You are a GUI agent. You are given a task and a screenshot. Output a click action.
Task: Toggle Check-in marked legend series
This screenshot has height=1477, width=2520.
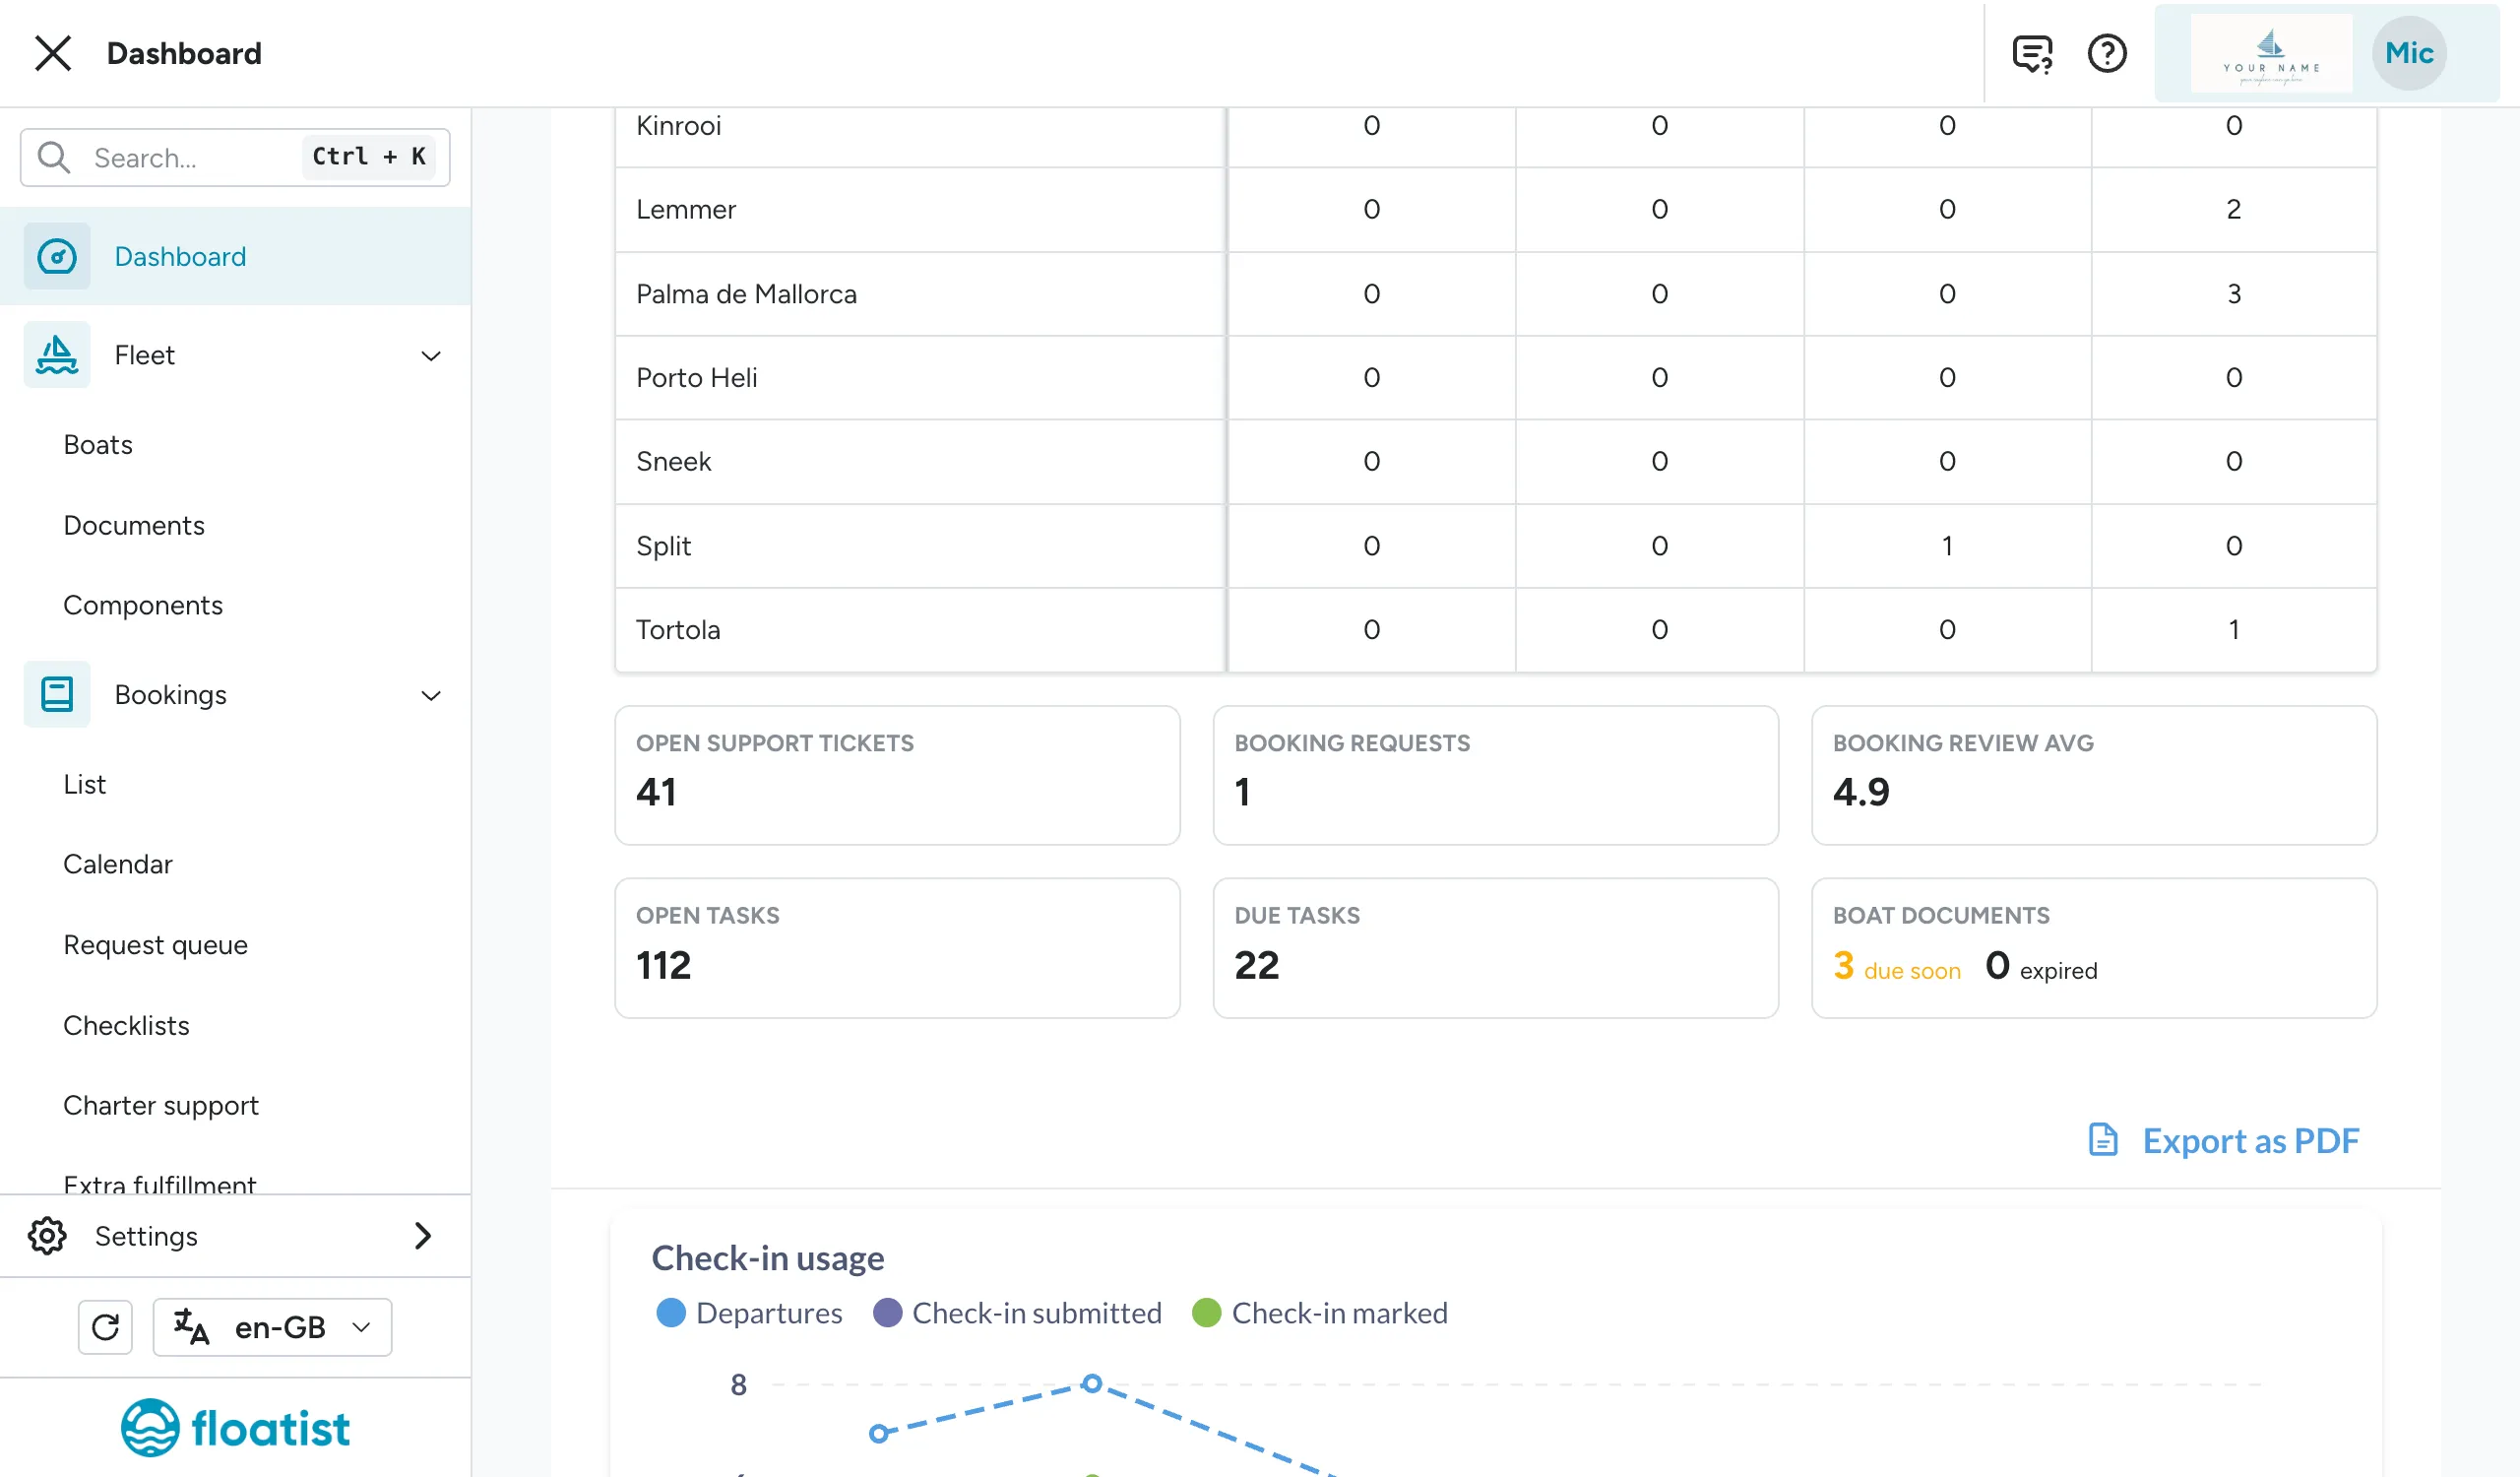[1320, 1313]
